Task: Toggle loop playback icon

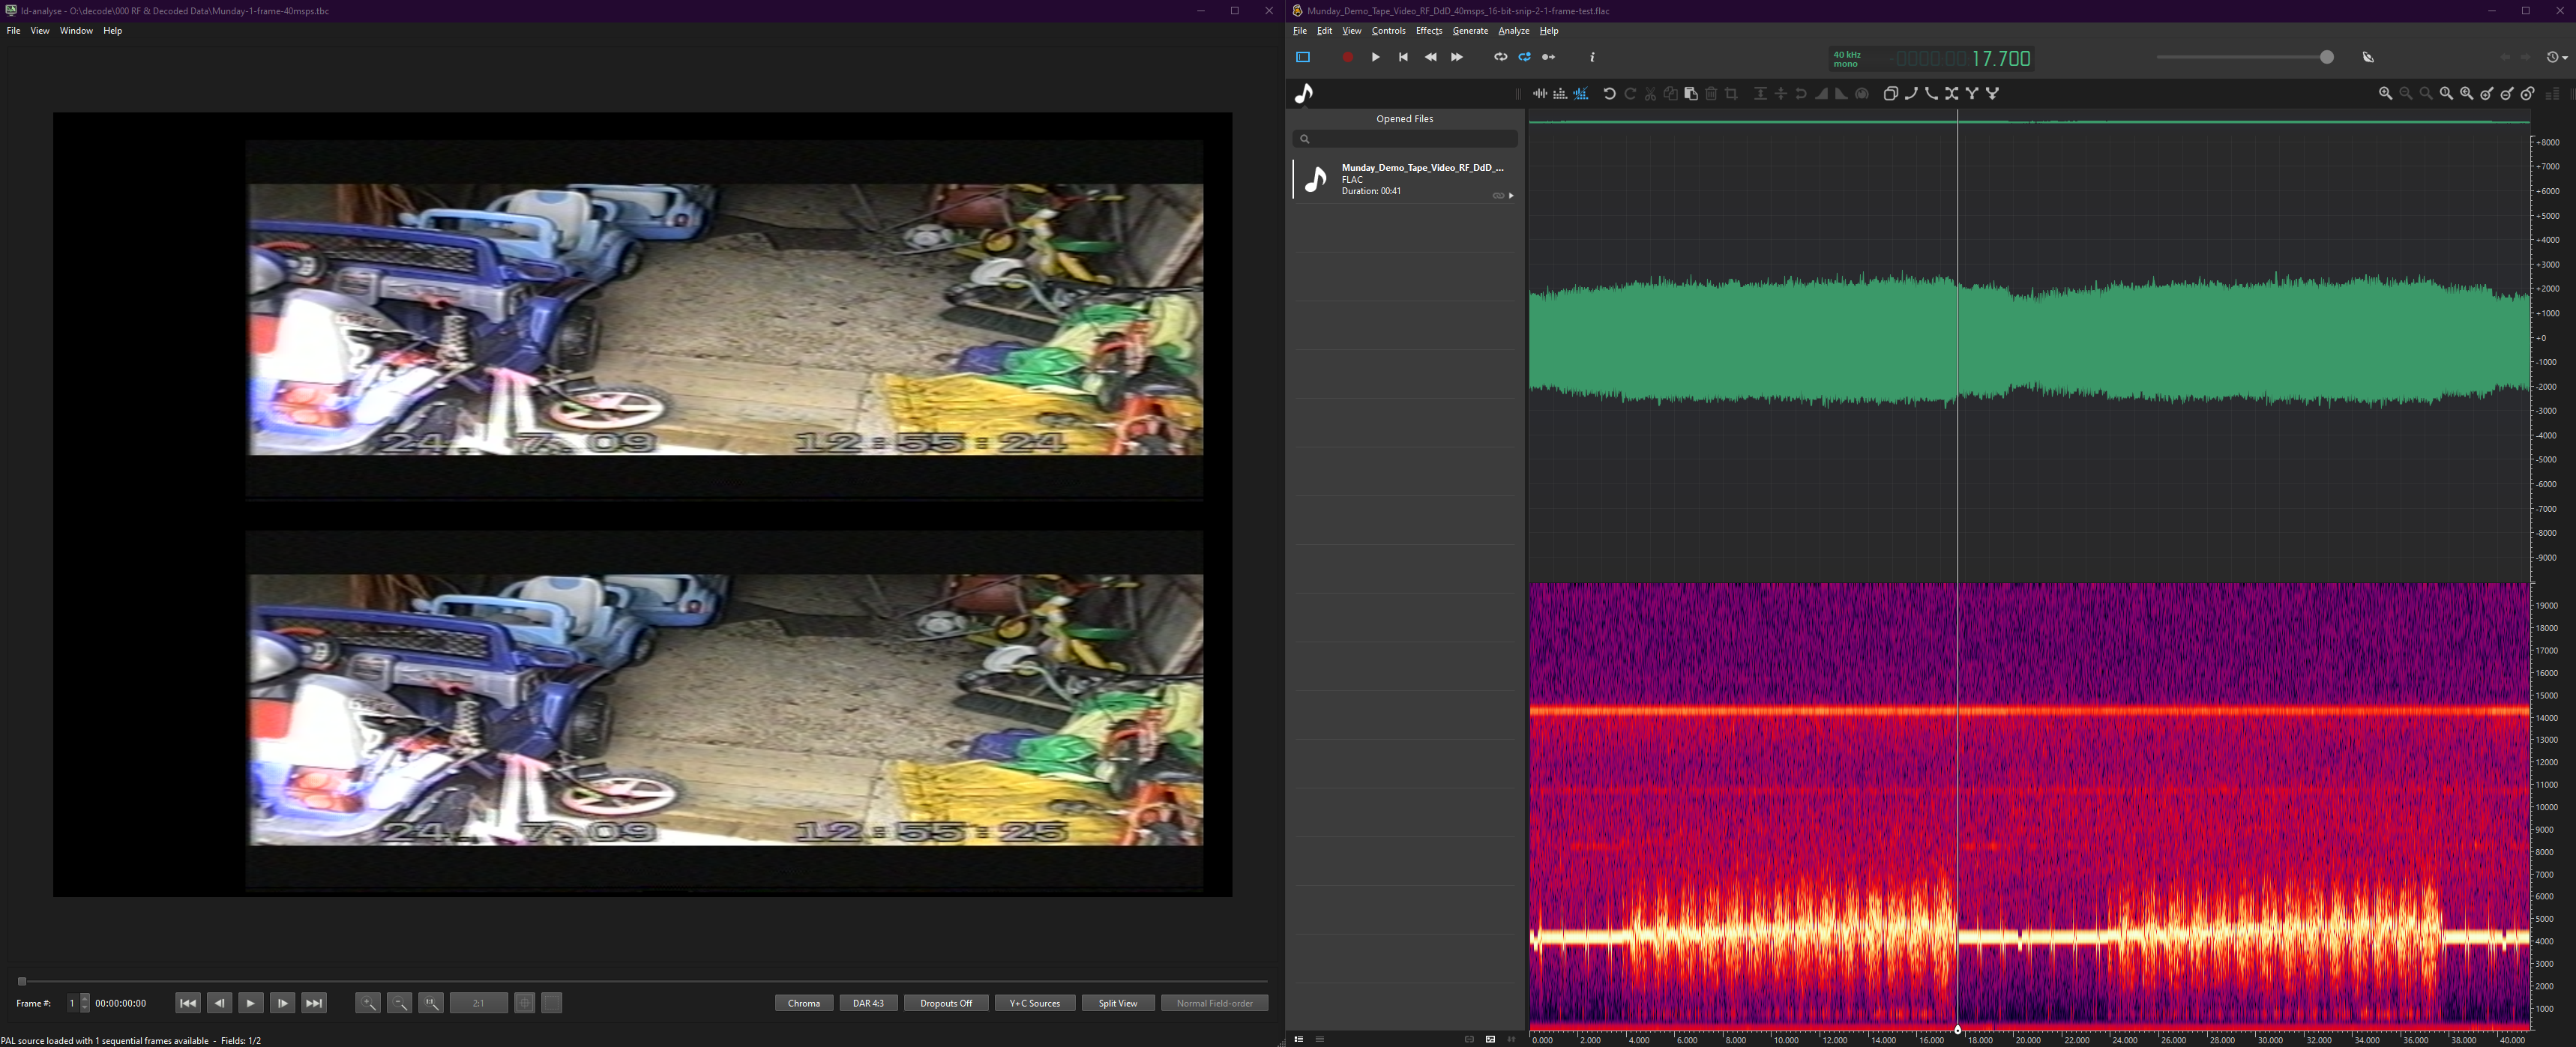Action: point(1500,58)
